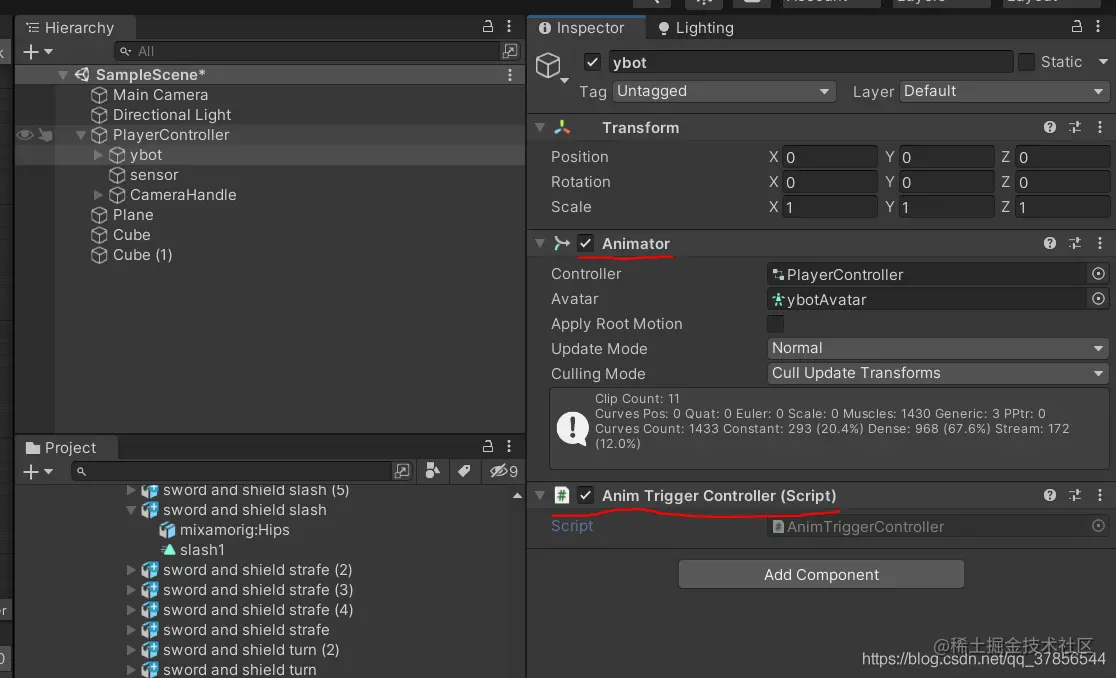Viewport: 1116px width, 678px height.
Task: Toggle the Animator component enabled checkbox
Action: (585, 243)
